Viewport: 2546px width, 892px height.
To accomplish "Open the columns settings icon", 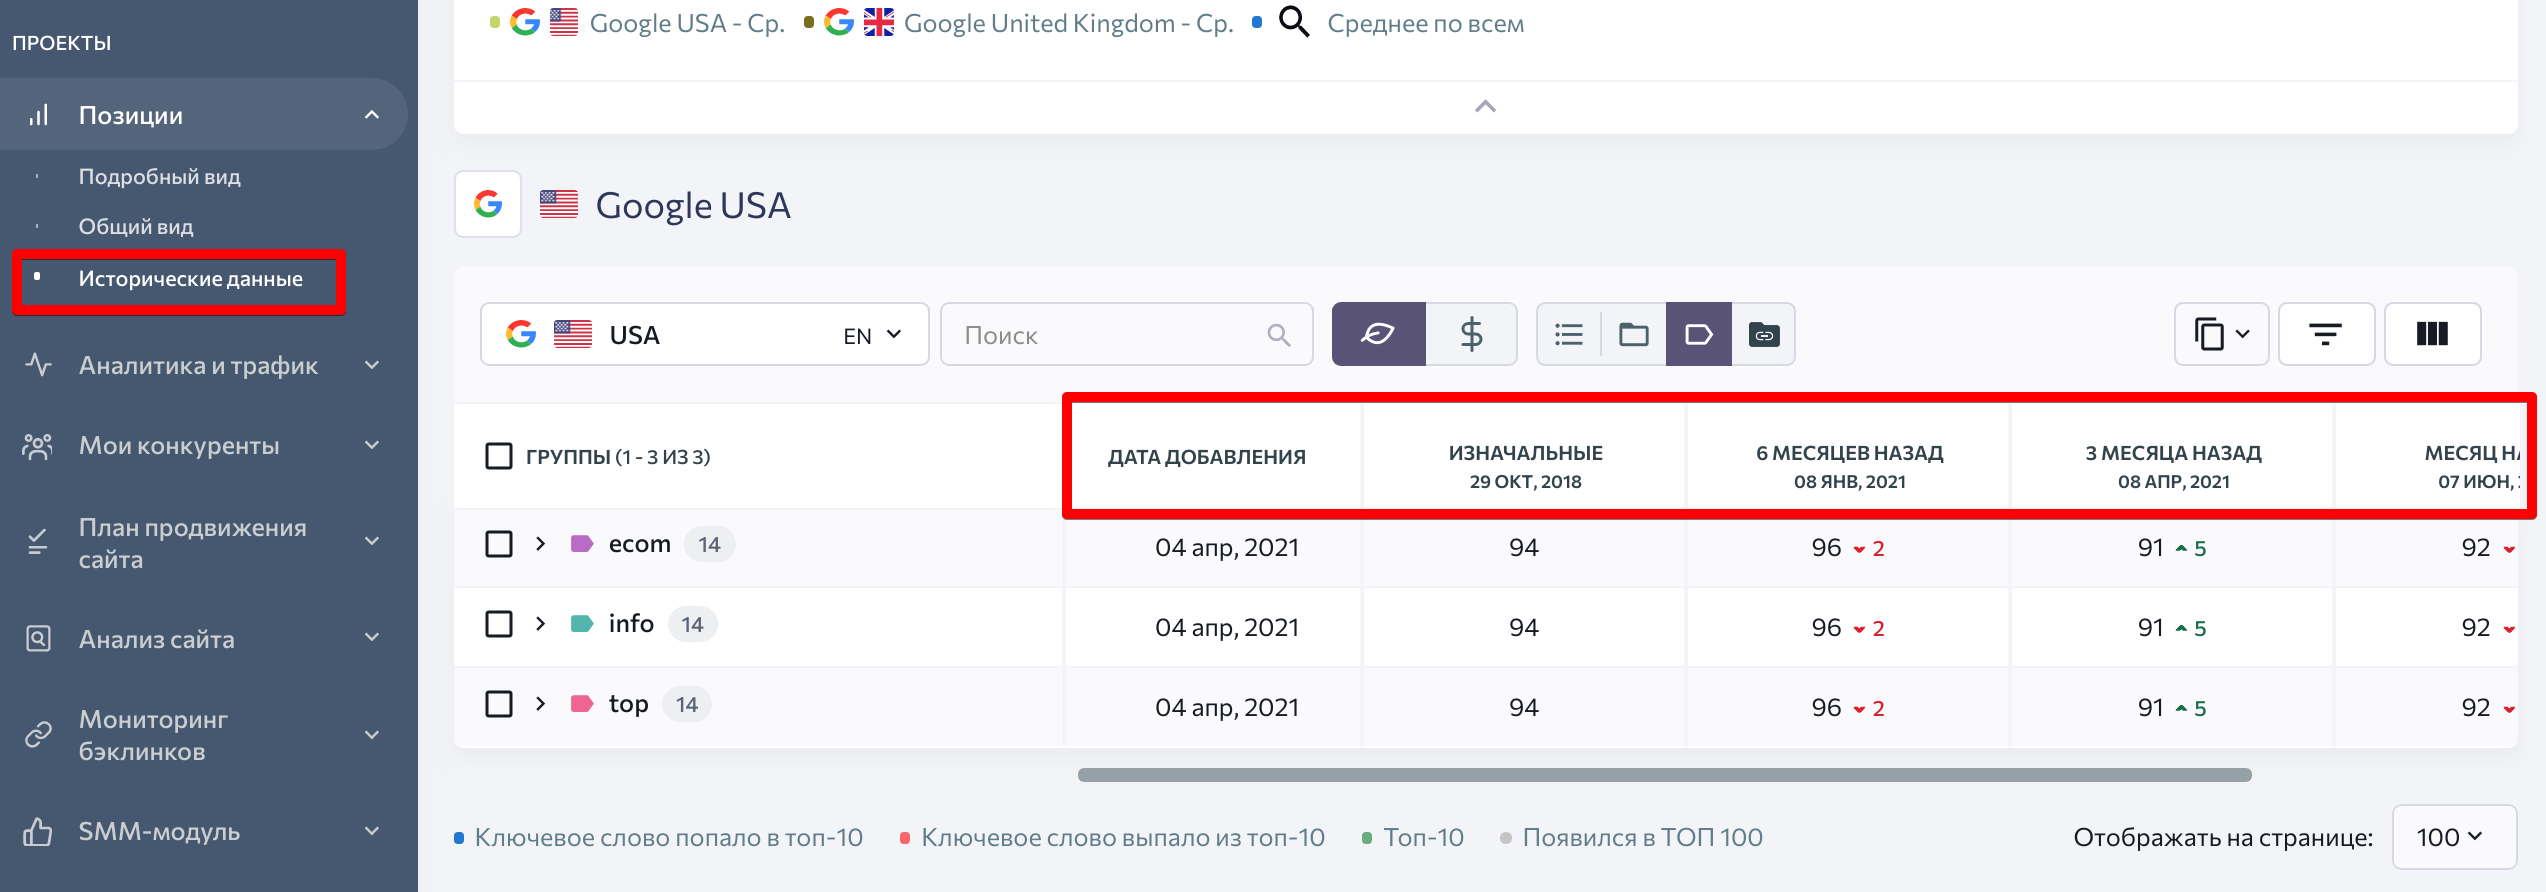I will tap(2432, 334).
